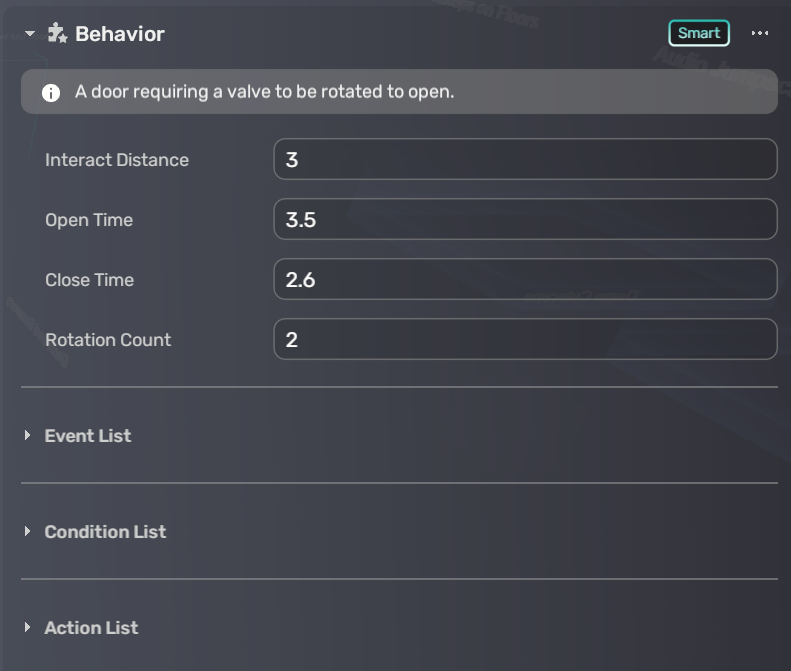Click the Rotation Count label
Image resolution: width=791 pixels, height=671 pixels.
click(x=108, y=340)
